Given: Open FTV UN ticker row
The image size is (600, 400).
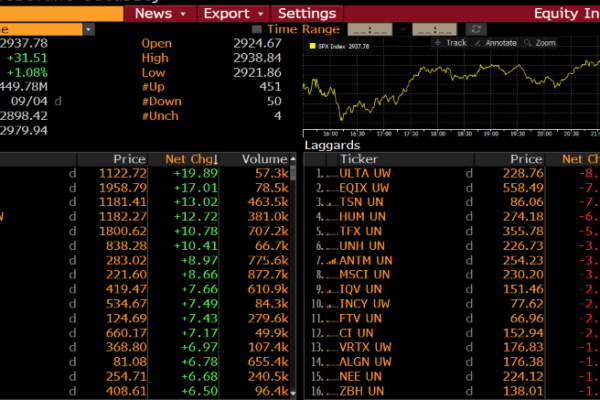Looking at the screenshot, I should tap(360, 318).
